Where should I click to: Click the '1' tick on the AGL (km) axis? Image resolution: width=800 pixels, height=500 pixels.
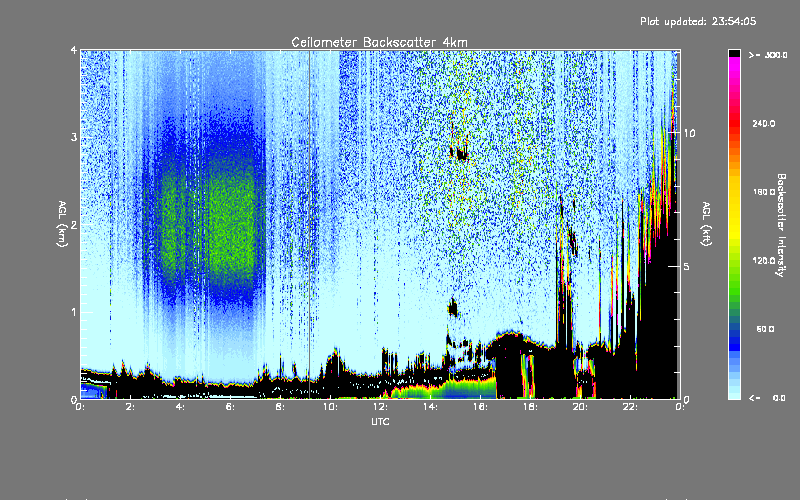click(74, 312)
